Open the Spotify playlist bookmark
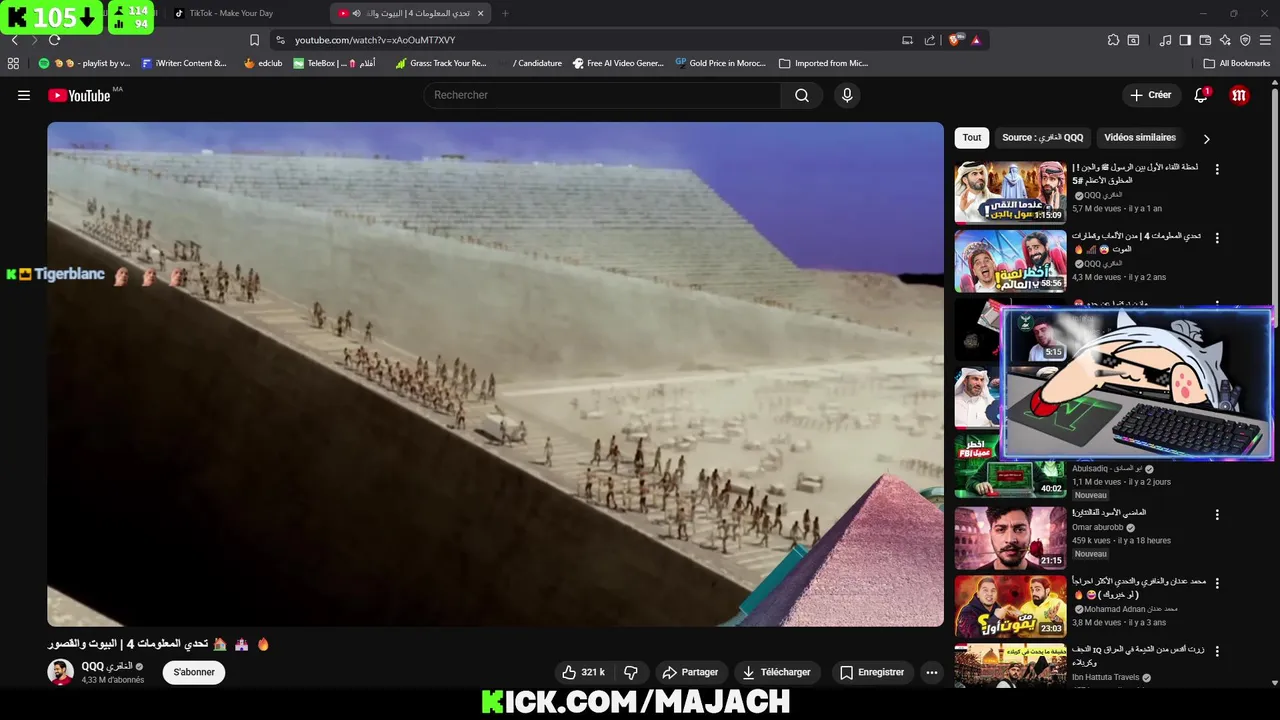This screenshot has height=720, width=1280. click(x=84, y=63)
